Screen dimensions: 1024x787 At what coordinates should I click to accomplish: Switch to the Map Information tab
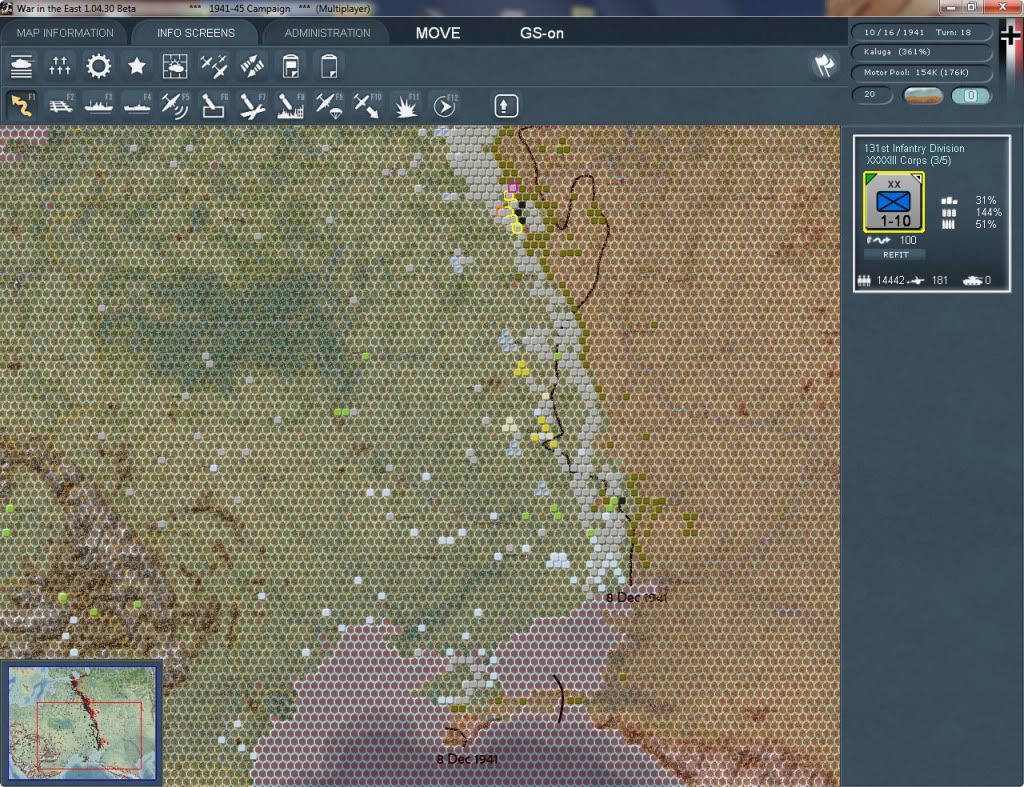(x=65, y=33)
